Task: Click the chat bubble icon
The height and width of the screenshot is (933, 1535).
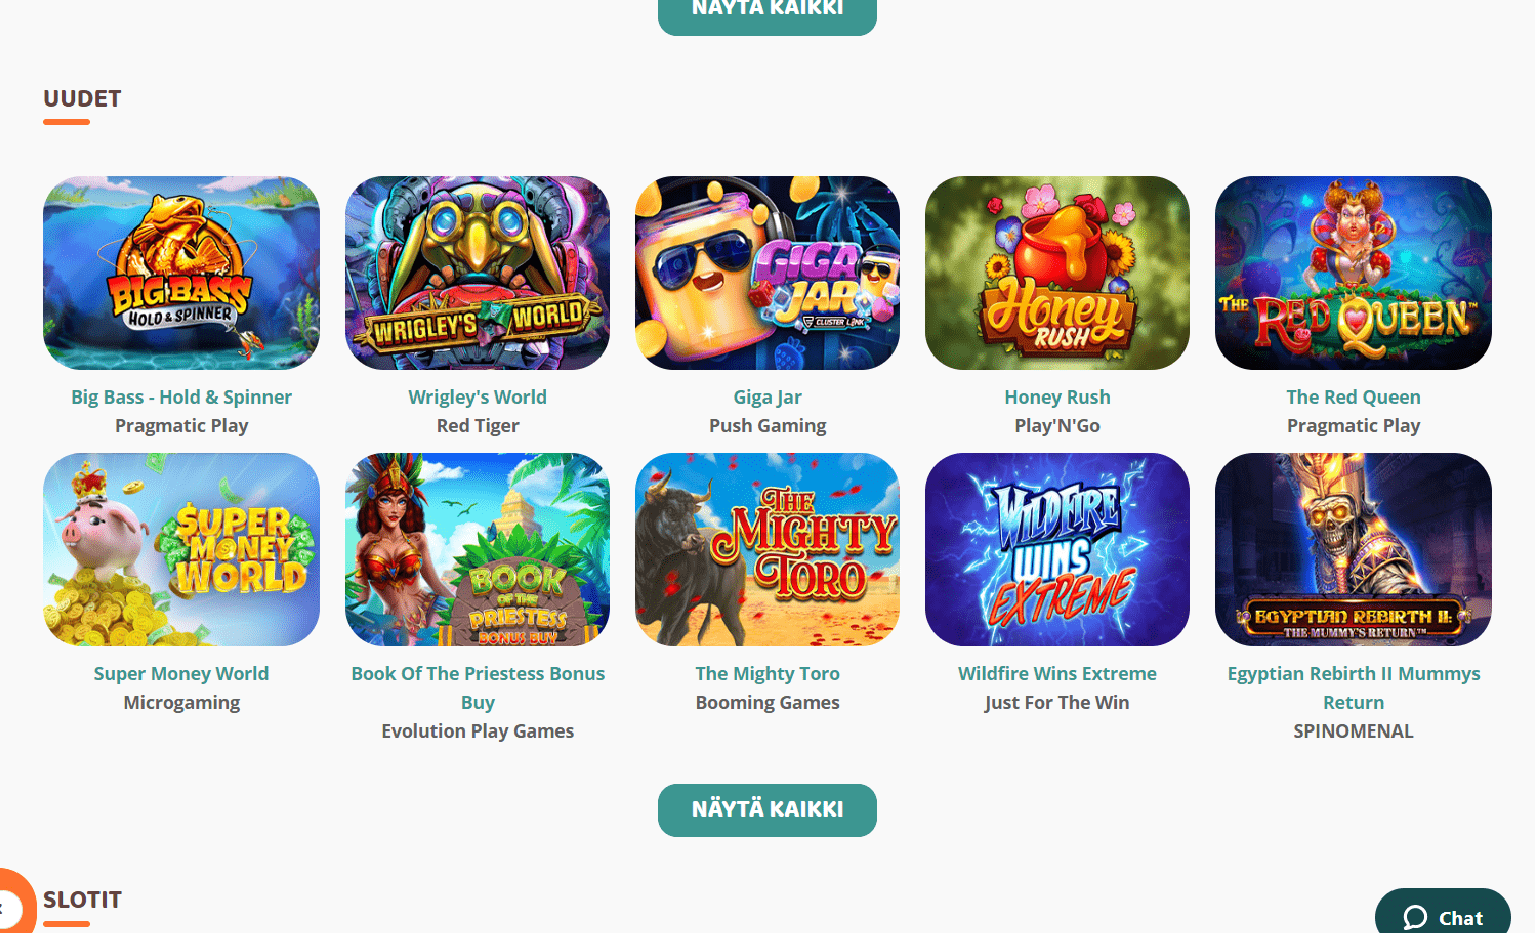Action: click(x=1415, y=917)
